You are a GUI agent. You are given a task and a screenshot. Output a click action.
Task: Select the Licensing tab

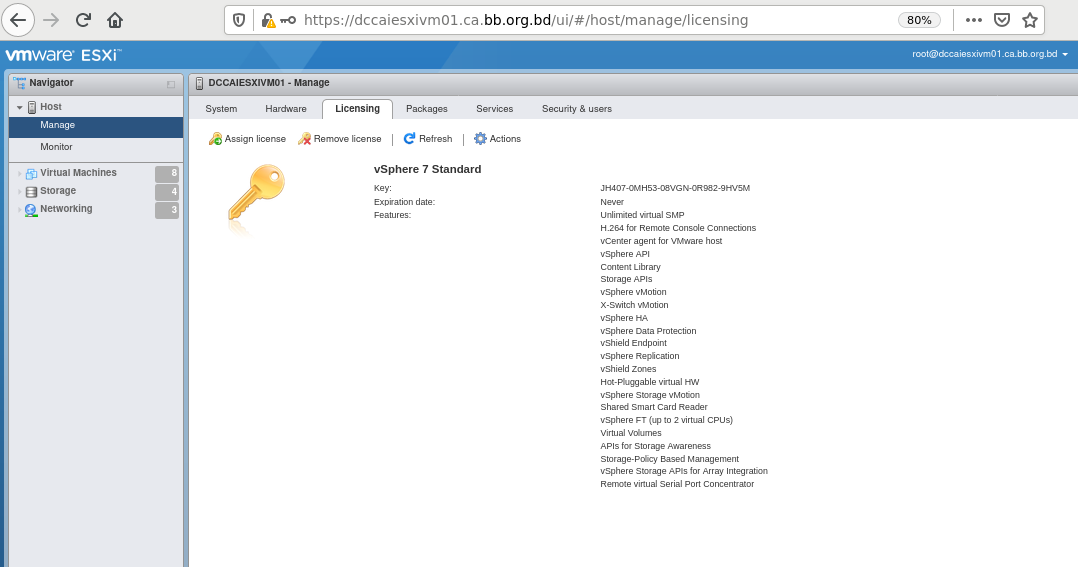coord(357,109)
